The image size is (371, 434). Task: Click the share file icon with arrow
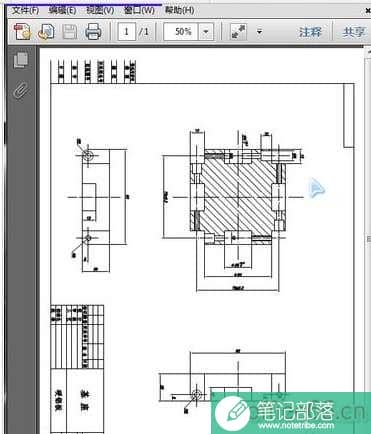click(x=46, y=32)
